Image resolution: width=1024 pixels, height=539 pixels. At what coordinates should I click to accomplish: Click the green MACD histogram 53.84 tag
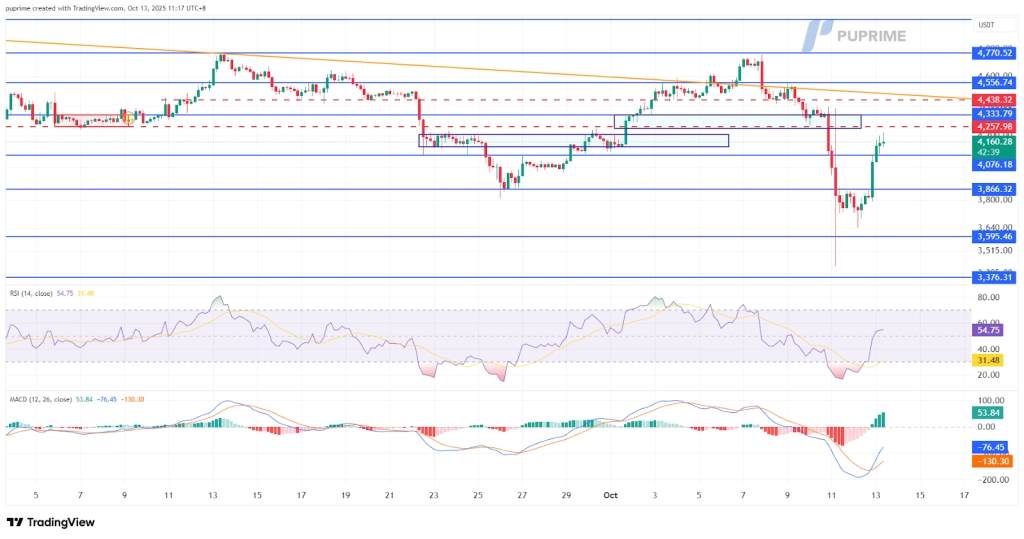point(989,410)
